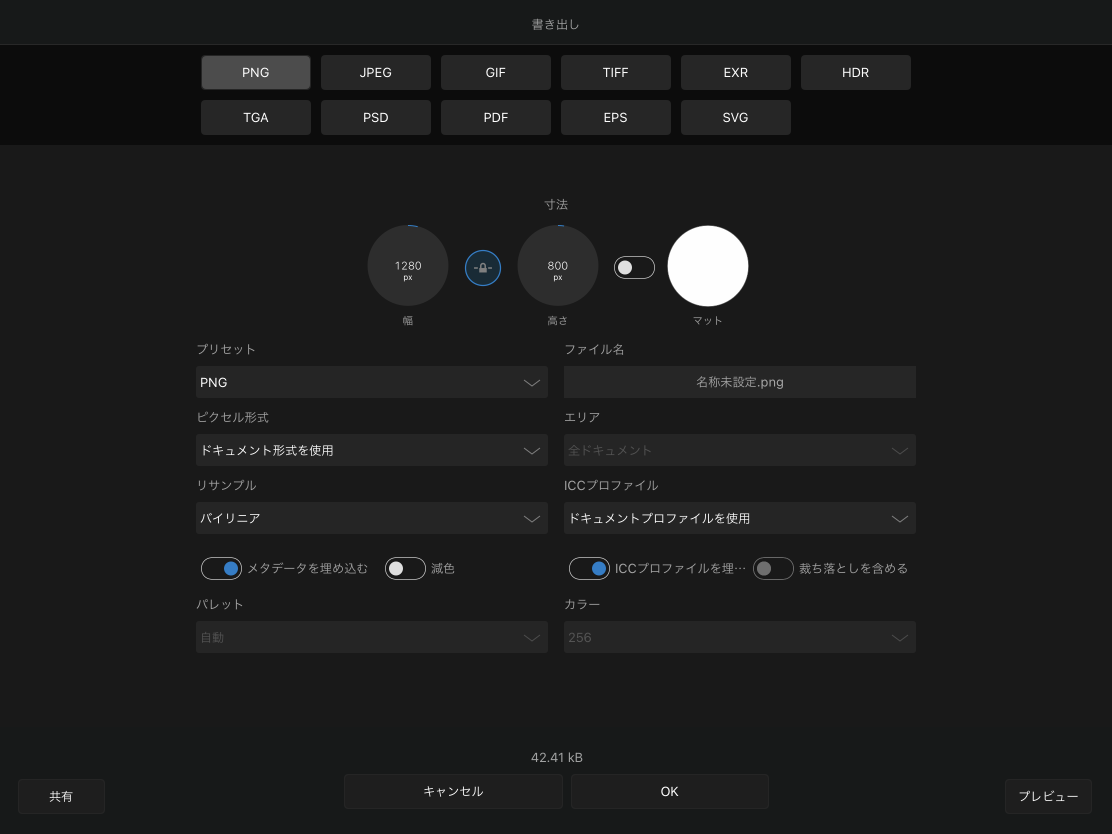Screen dimensions: 1112x834
Task: Open the 共有 share button
Action: 61,796
